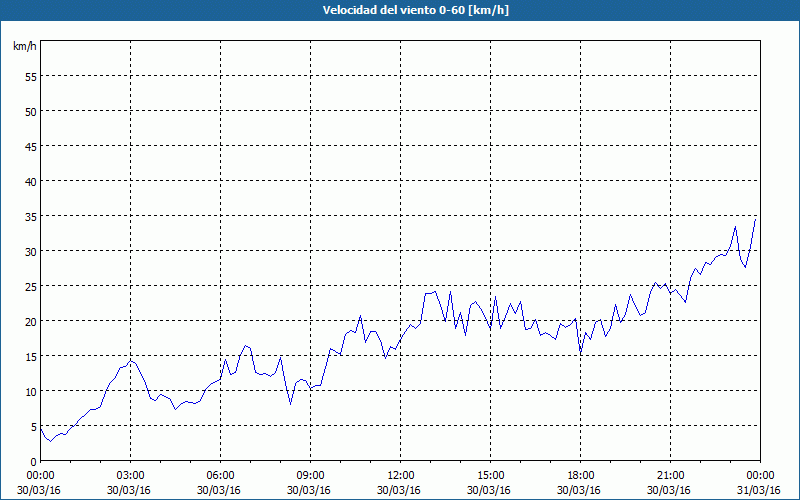Click the y-axis value 55

[31, 77]
